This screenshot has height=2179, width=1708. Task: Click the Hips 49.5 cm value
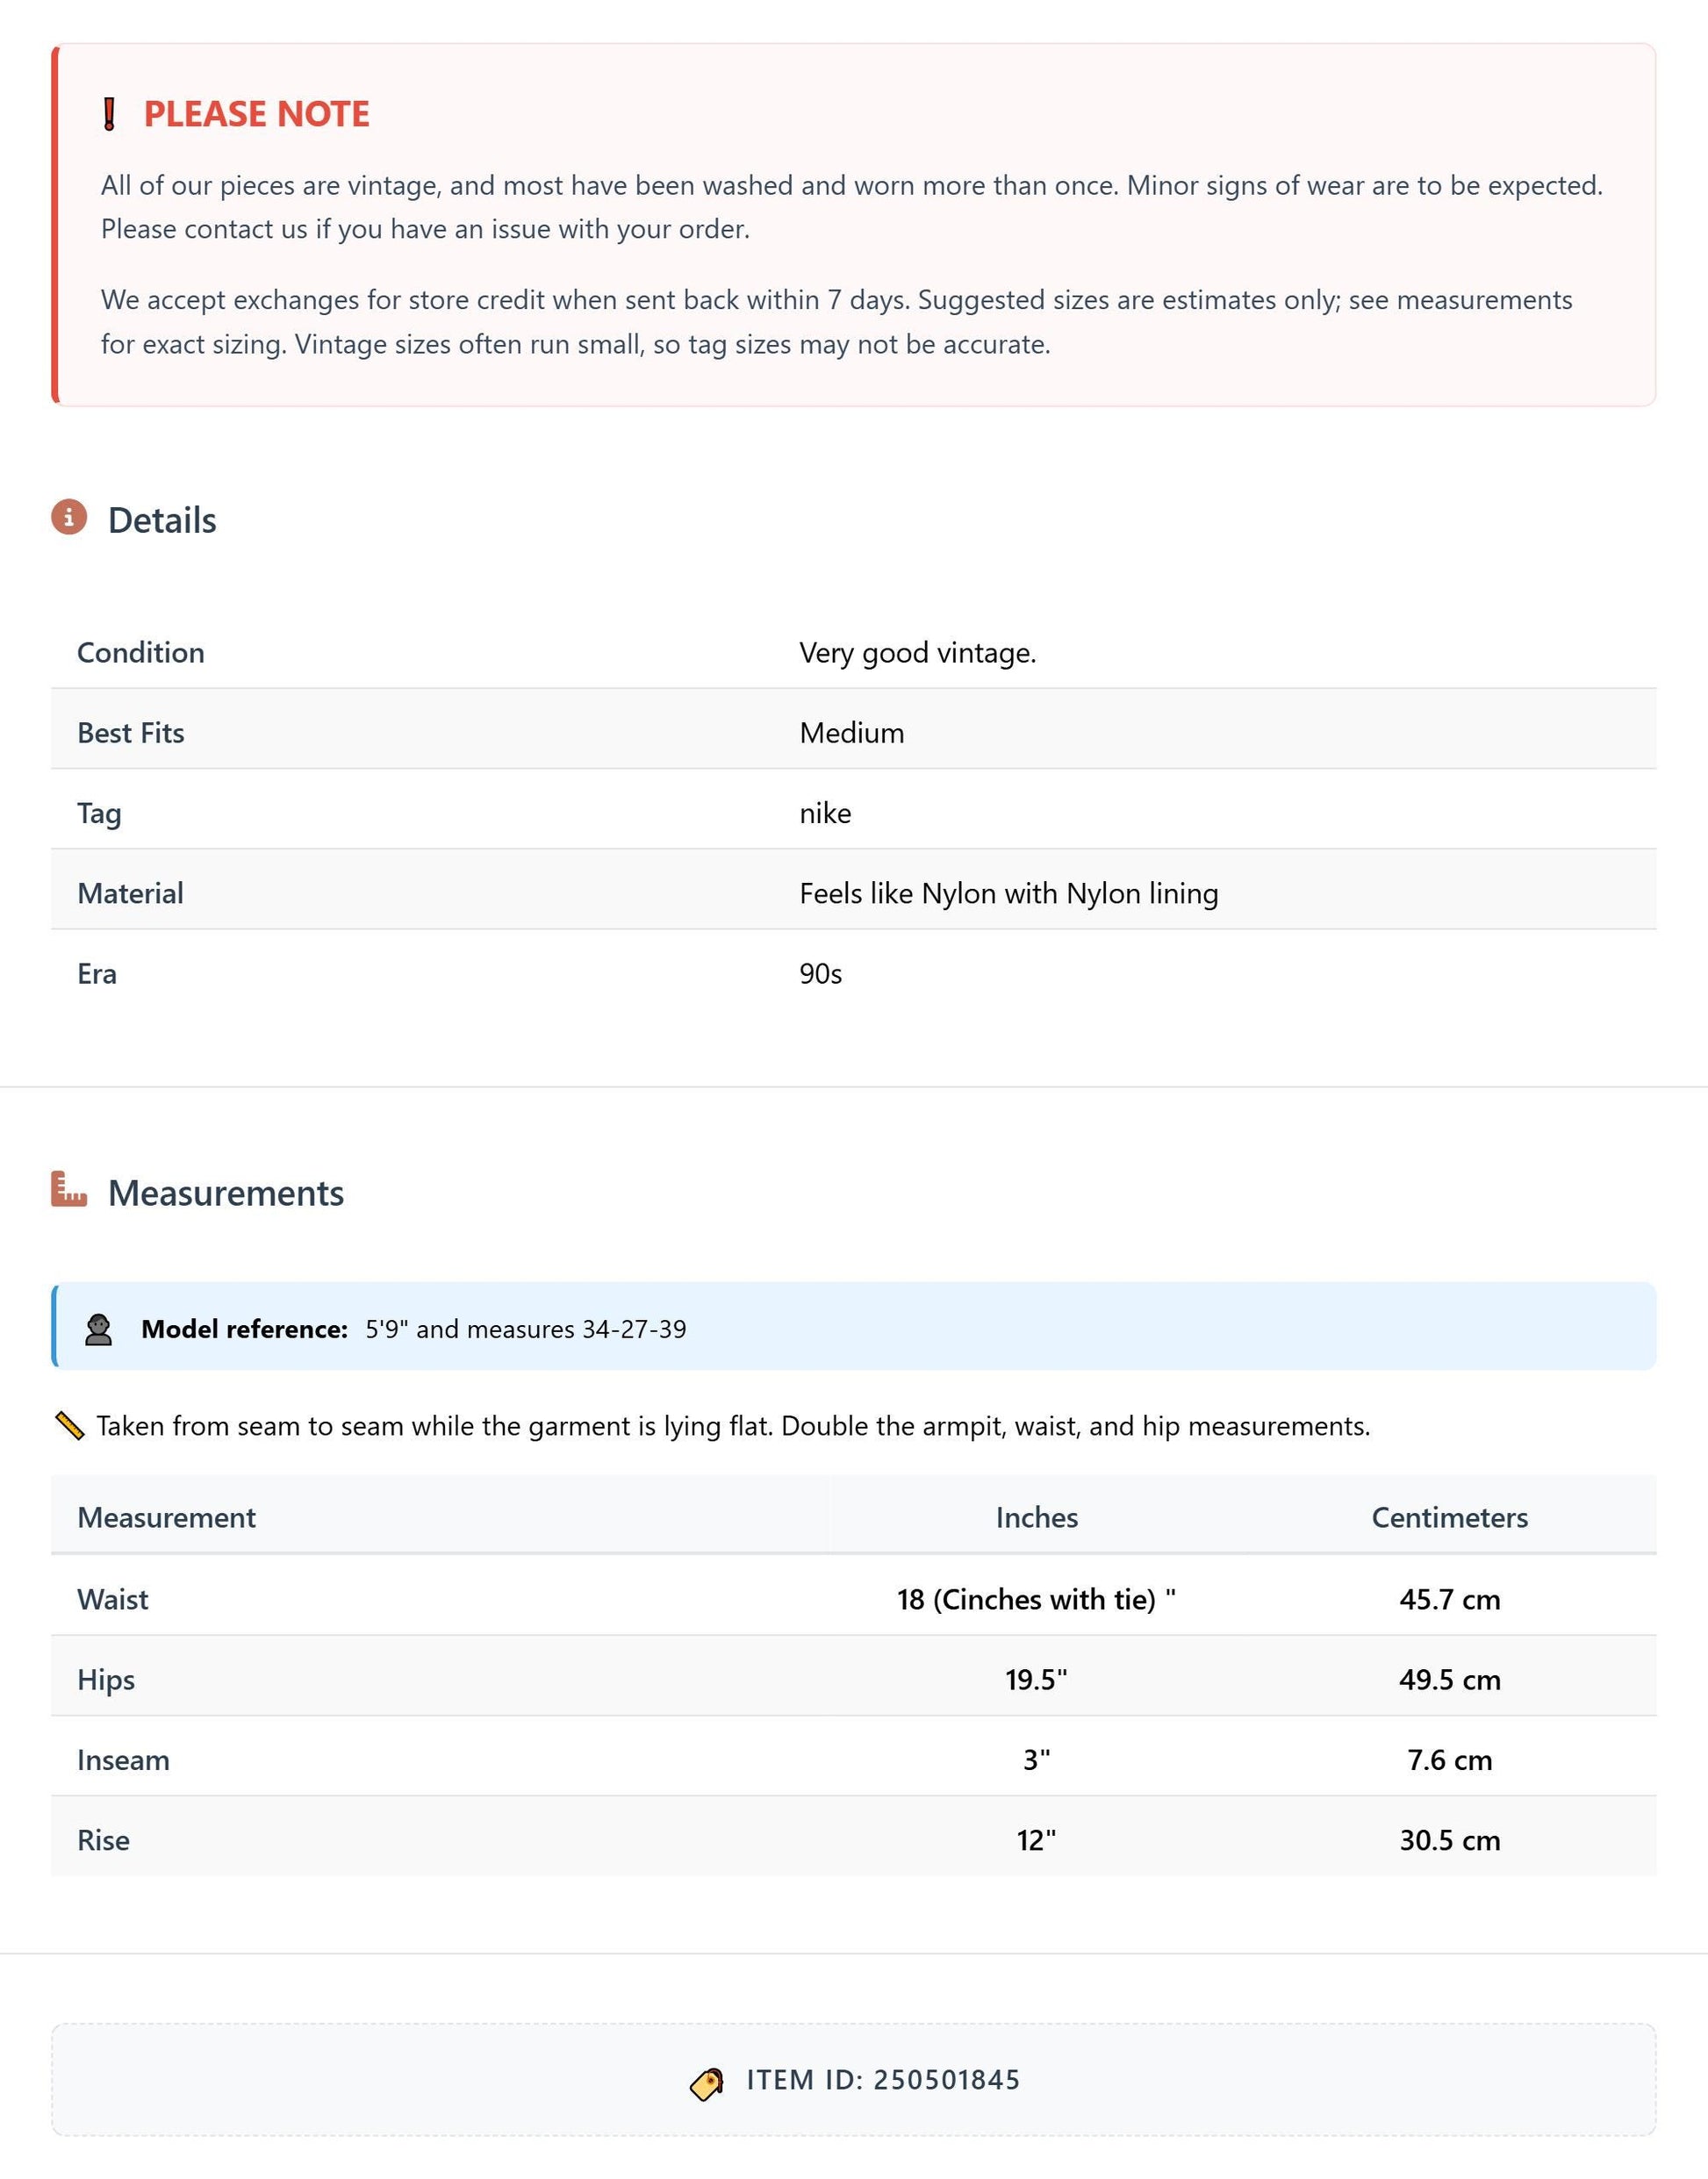[1449, 1680]
